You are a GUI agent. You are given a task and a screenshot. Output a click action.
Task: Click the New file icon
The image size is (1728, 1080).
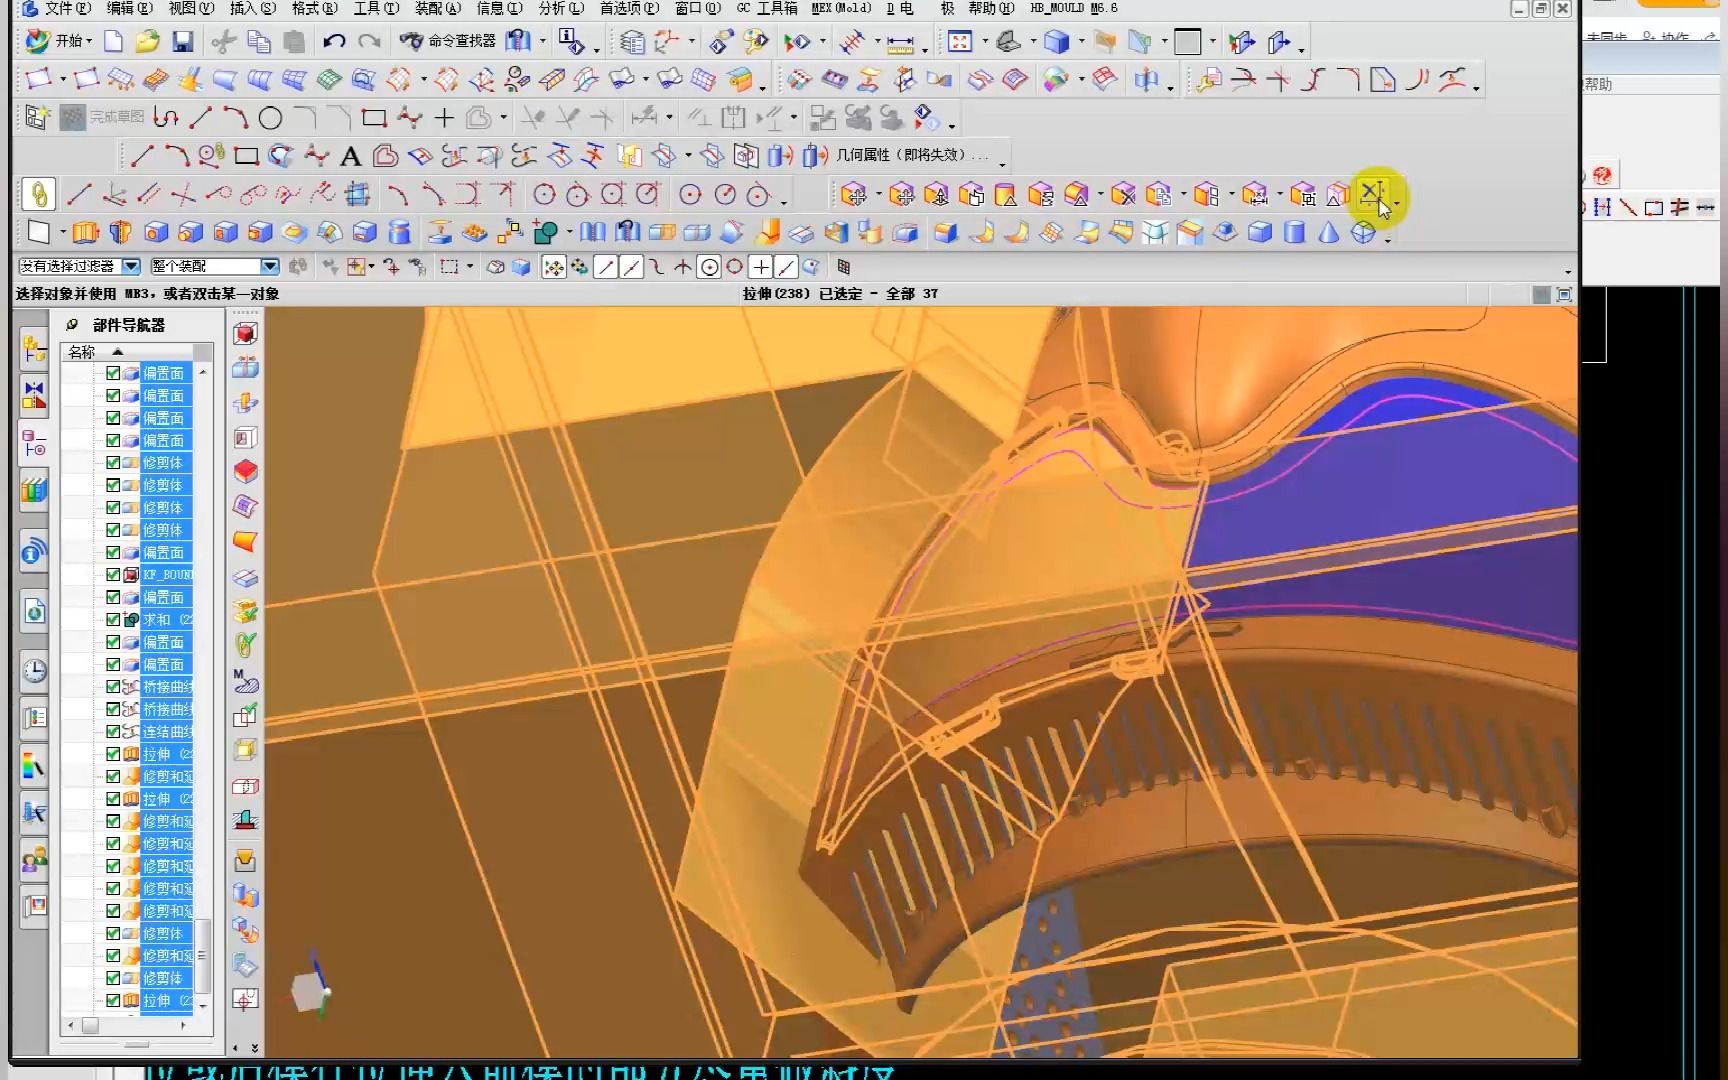(x=114, y=41)
